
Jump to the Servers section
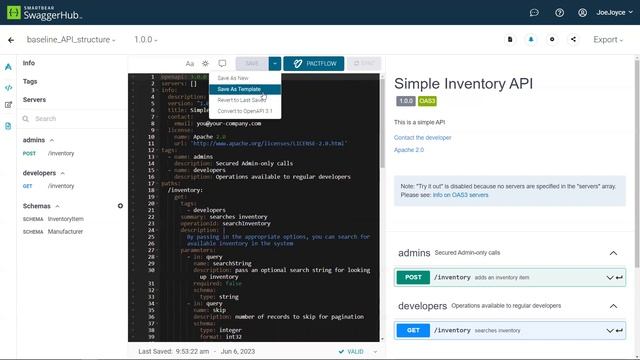(x=34, y=100)
